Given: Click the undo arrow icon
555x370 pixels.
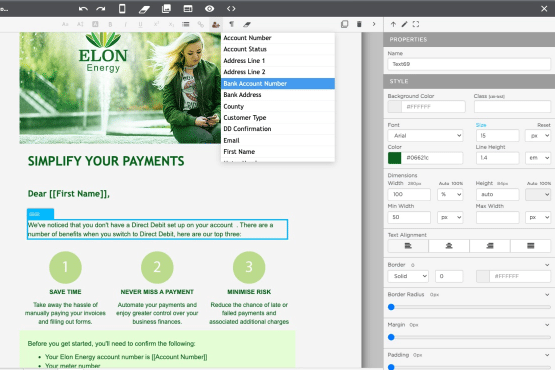Looking at the screenshot, I should coord(83,9).
